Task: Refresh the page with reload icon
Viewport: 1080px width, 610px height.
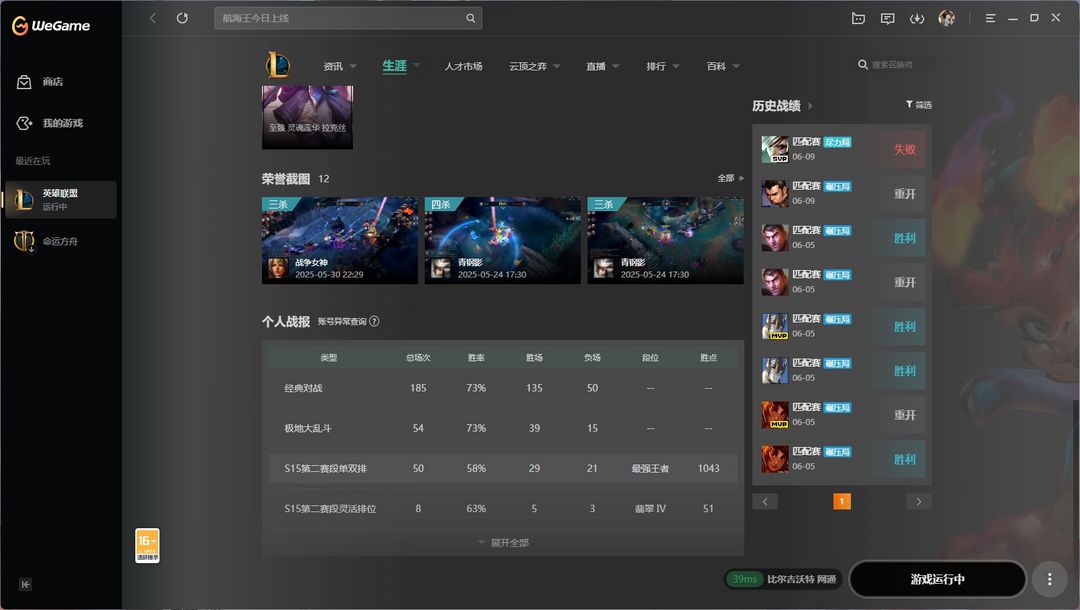Action: click(182, 18)
